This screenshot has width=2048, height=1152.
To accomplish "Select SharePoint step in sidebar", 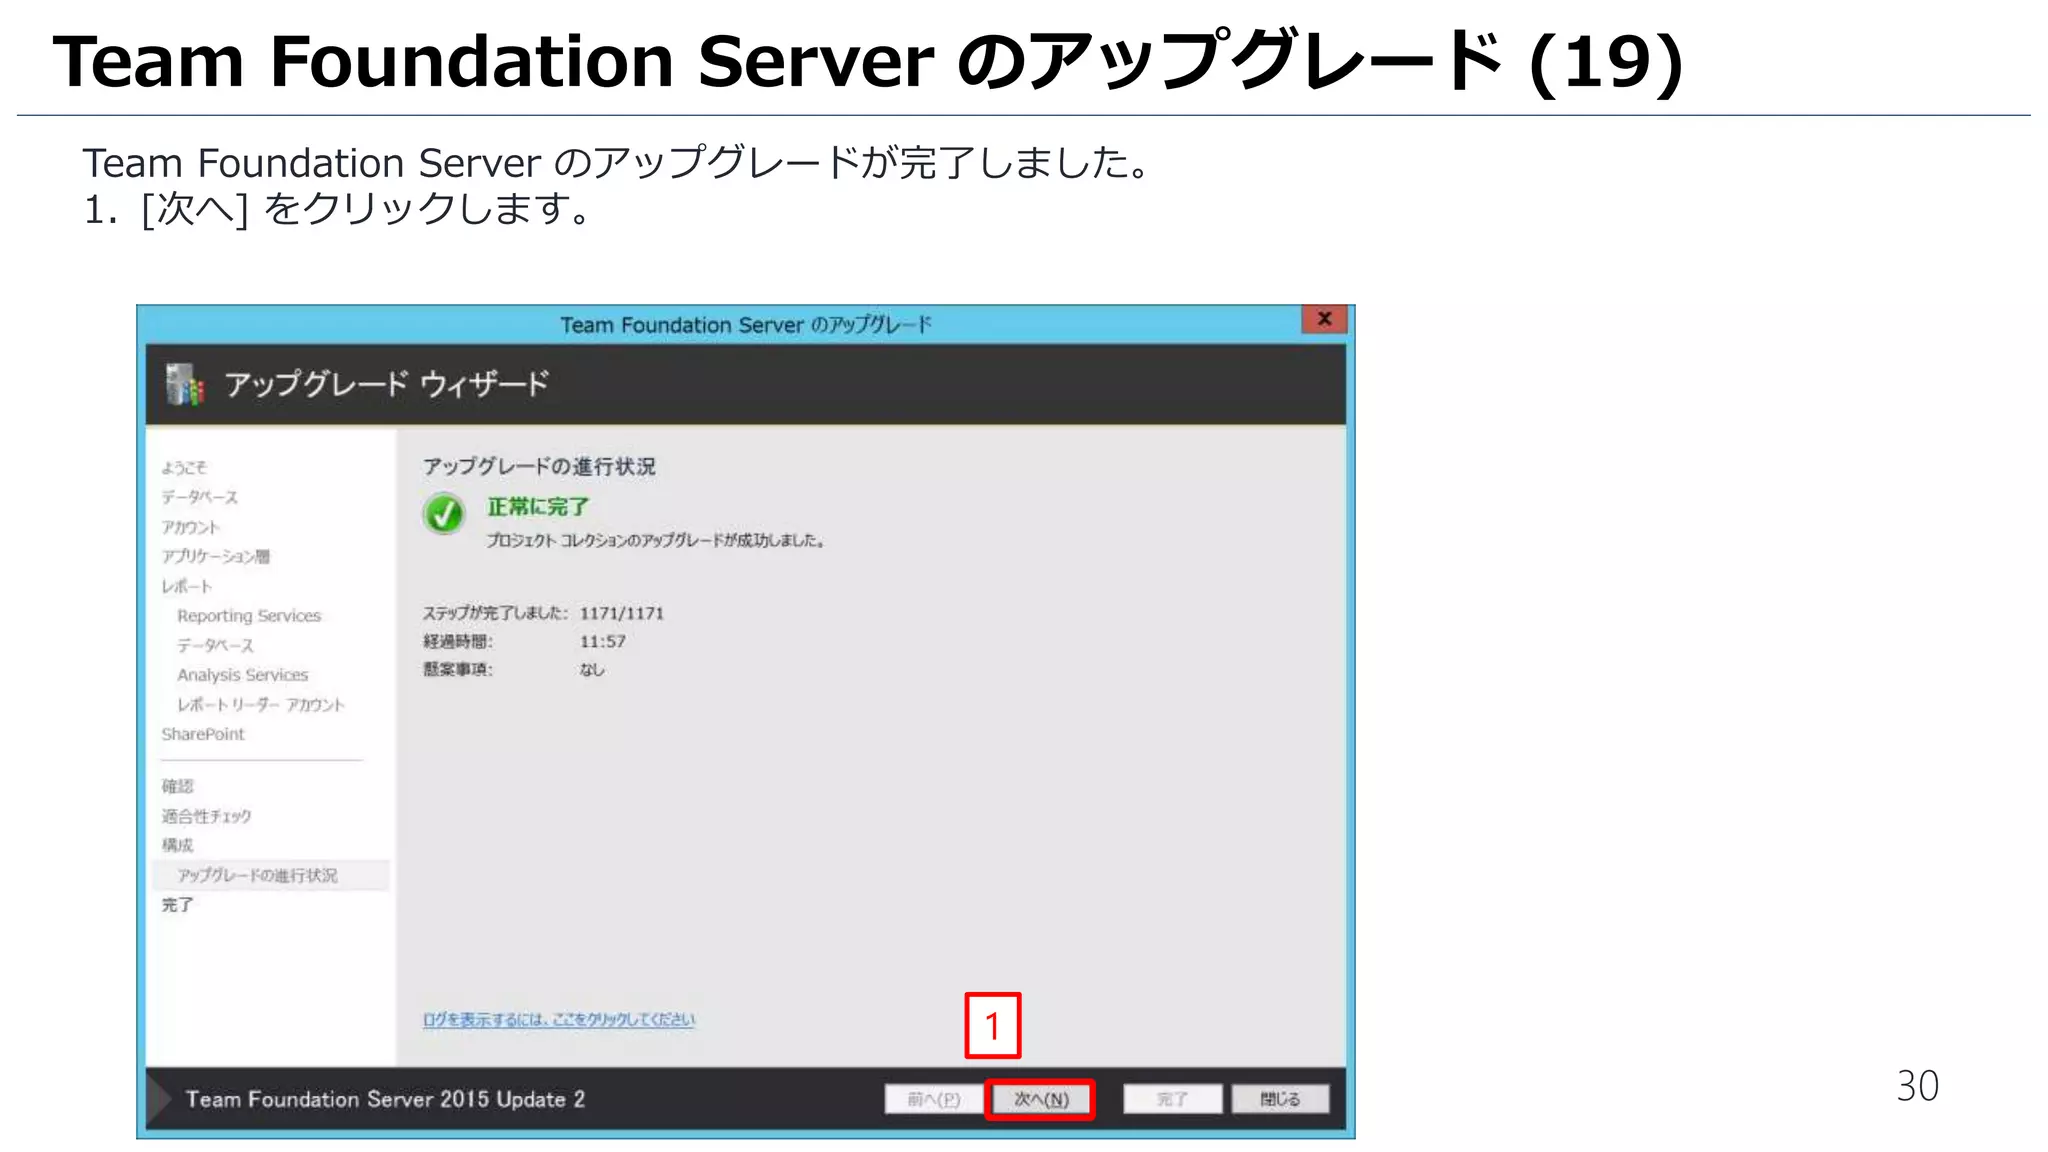I will [203, 734].
